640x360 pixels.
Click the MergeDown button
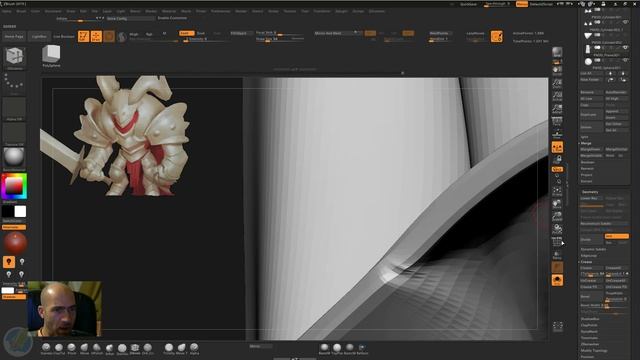(591, 149)
